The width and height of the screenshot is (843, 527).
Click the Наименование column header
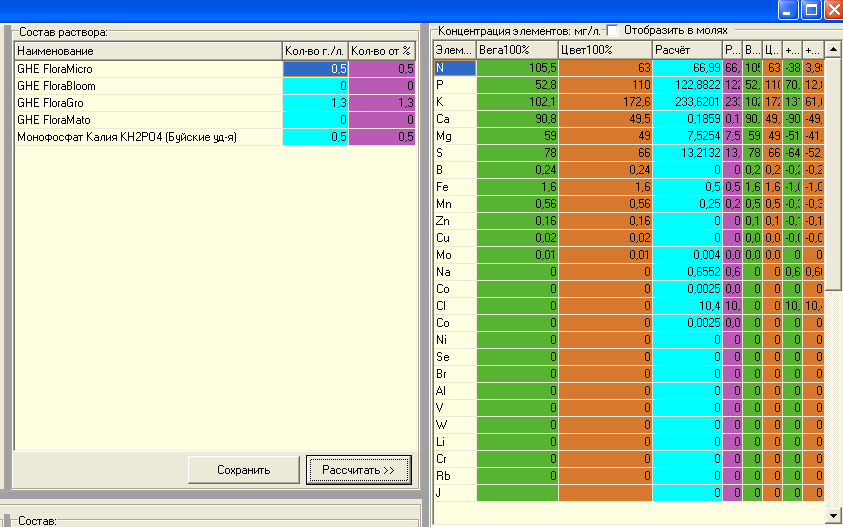(x=148, y=51)
